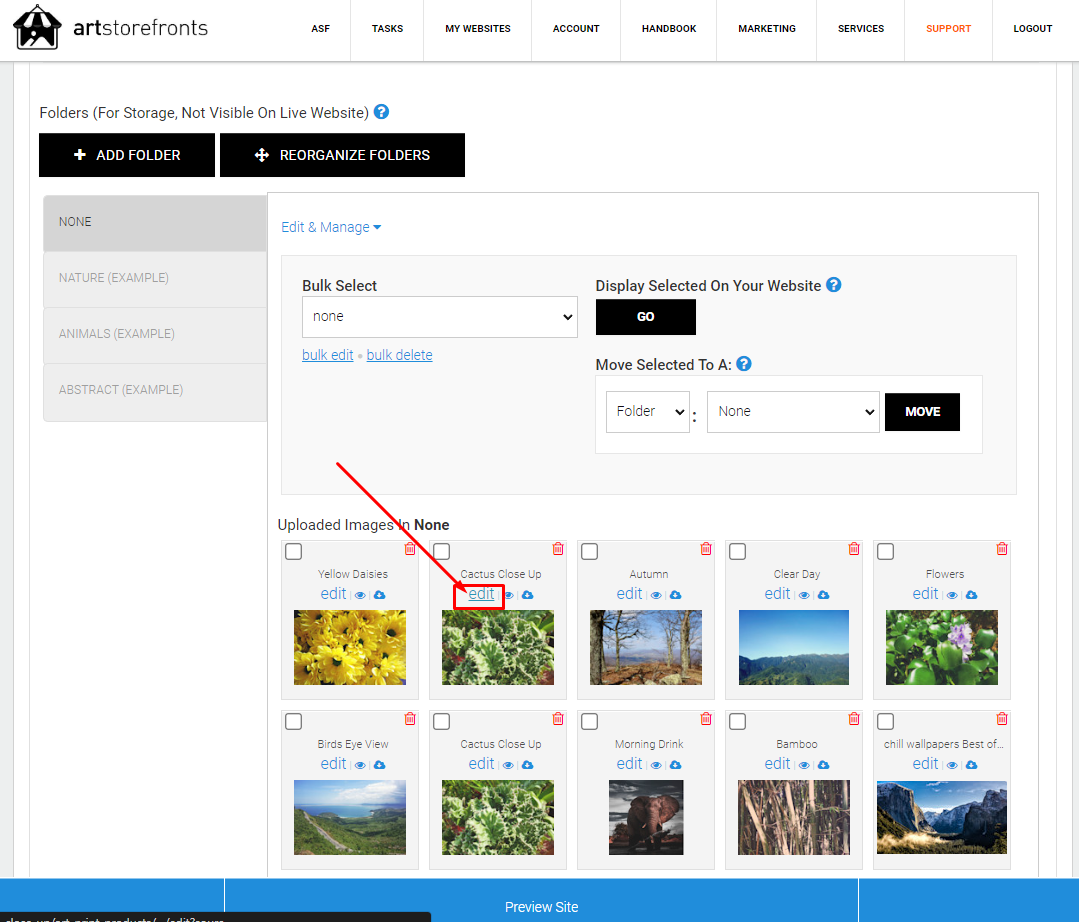This screenshot has width=1079, height=922.
Task: Click trash icon on Bamboo image
Action: [x=854, y=718]
